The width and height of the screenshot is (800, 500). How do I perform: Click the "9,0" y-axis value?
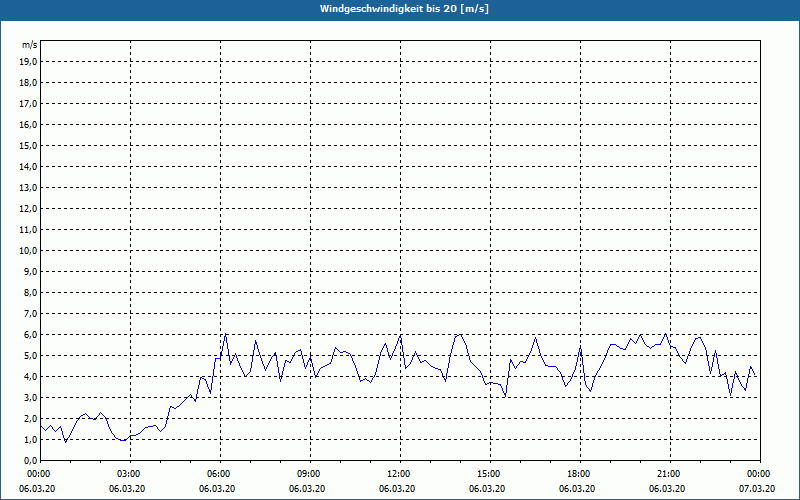point(30,271)
